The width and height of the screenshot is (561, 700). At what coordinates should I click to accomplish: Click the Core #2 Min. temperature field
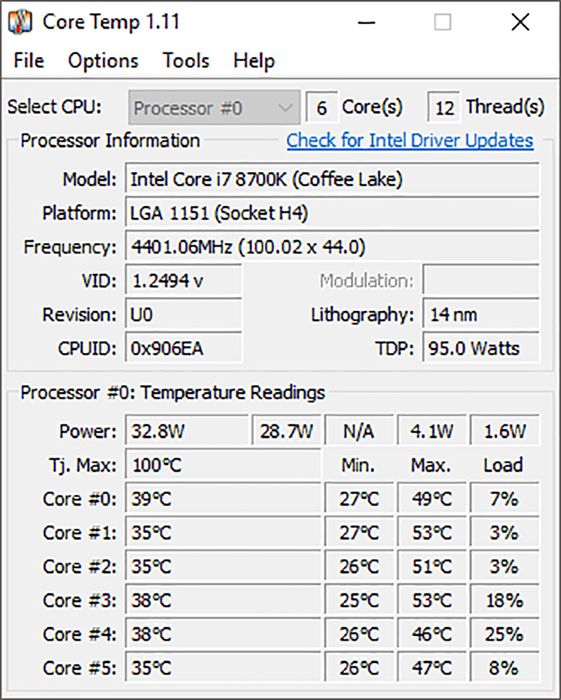click(359, 567)
